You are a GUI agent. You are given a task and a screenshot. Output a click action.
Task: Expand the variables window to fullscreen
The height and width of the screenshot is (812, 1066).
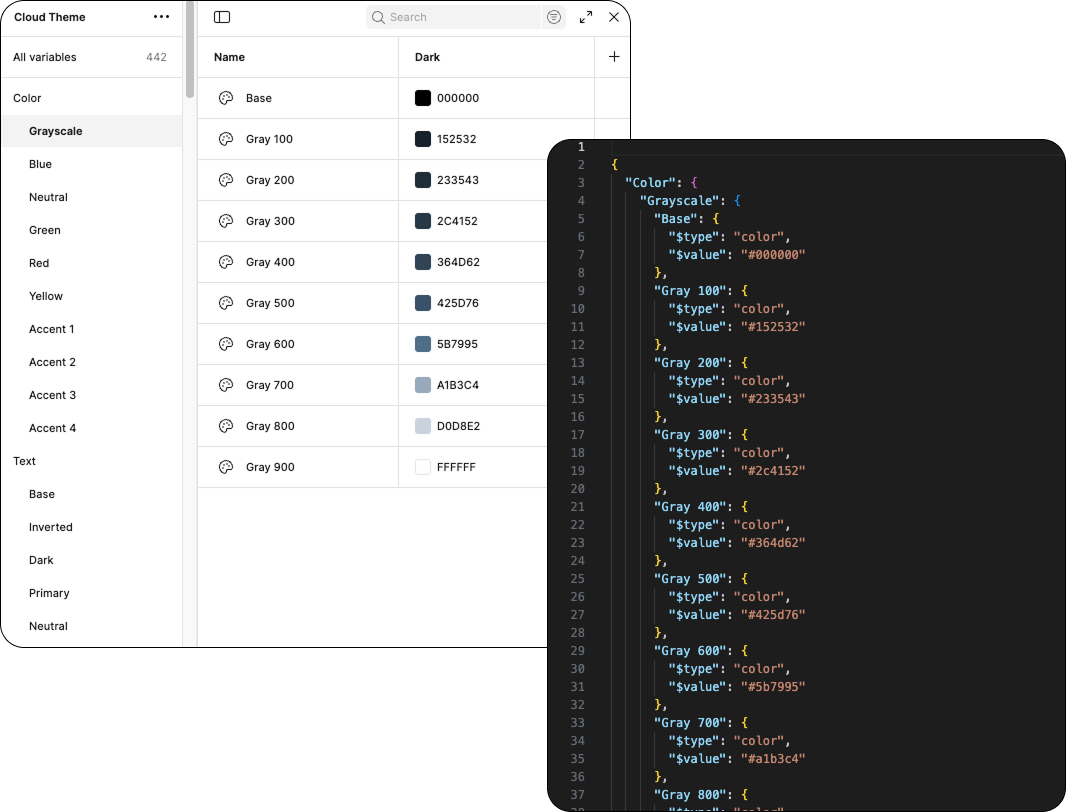[x=586, y=17]
